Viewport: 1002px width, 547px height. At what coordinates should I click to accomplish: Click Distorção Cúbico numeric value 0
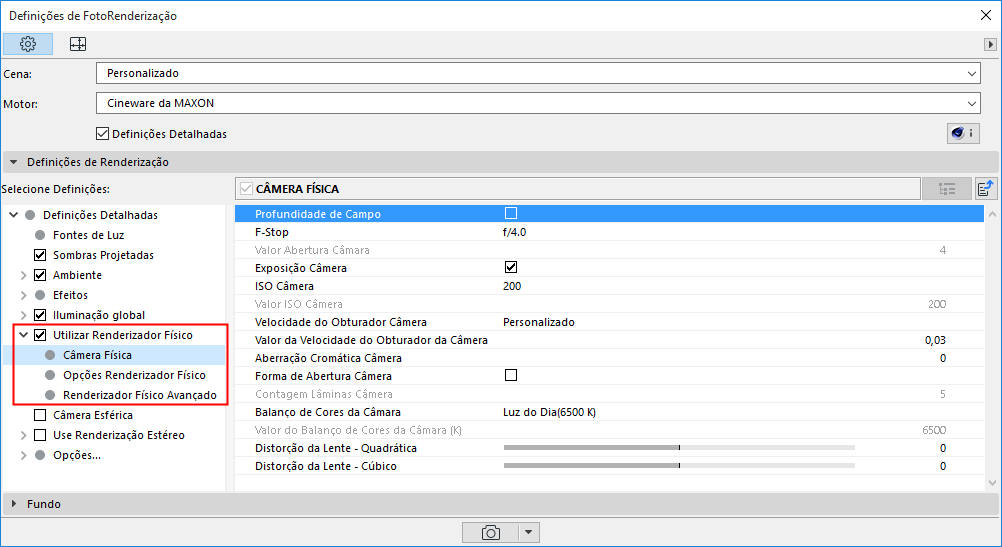943,466
